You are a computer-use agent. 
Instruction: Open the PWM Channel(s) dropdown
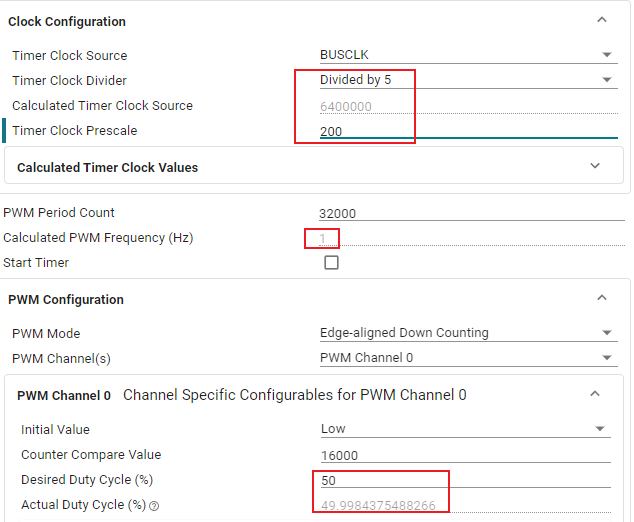point(467,357)
